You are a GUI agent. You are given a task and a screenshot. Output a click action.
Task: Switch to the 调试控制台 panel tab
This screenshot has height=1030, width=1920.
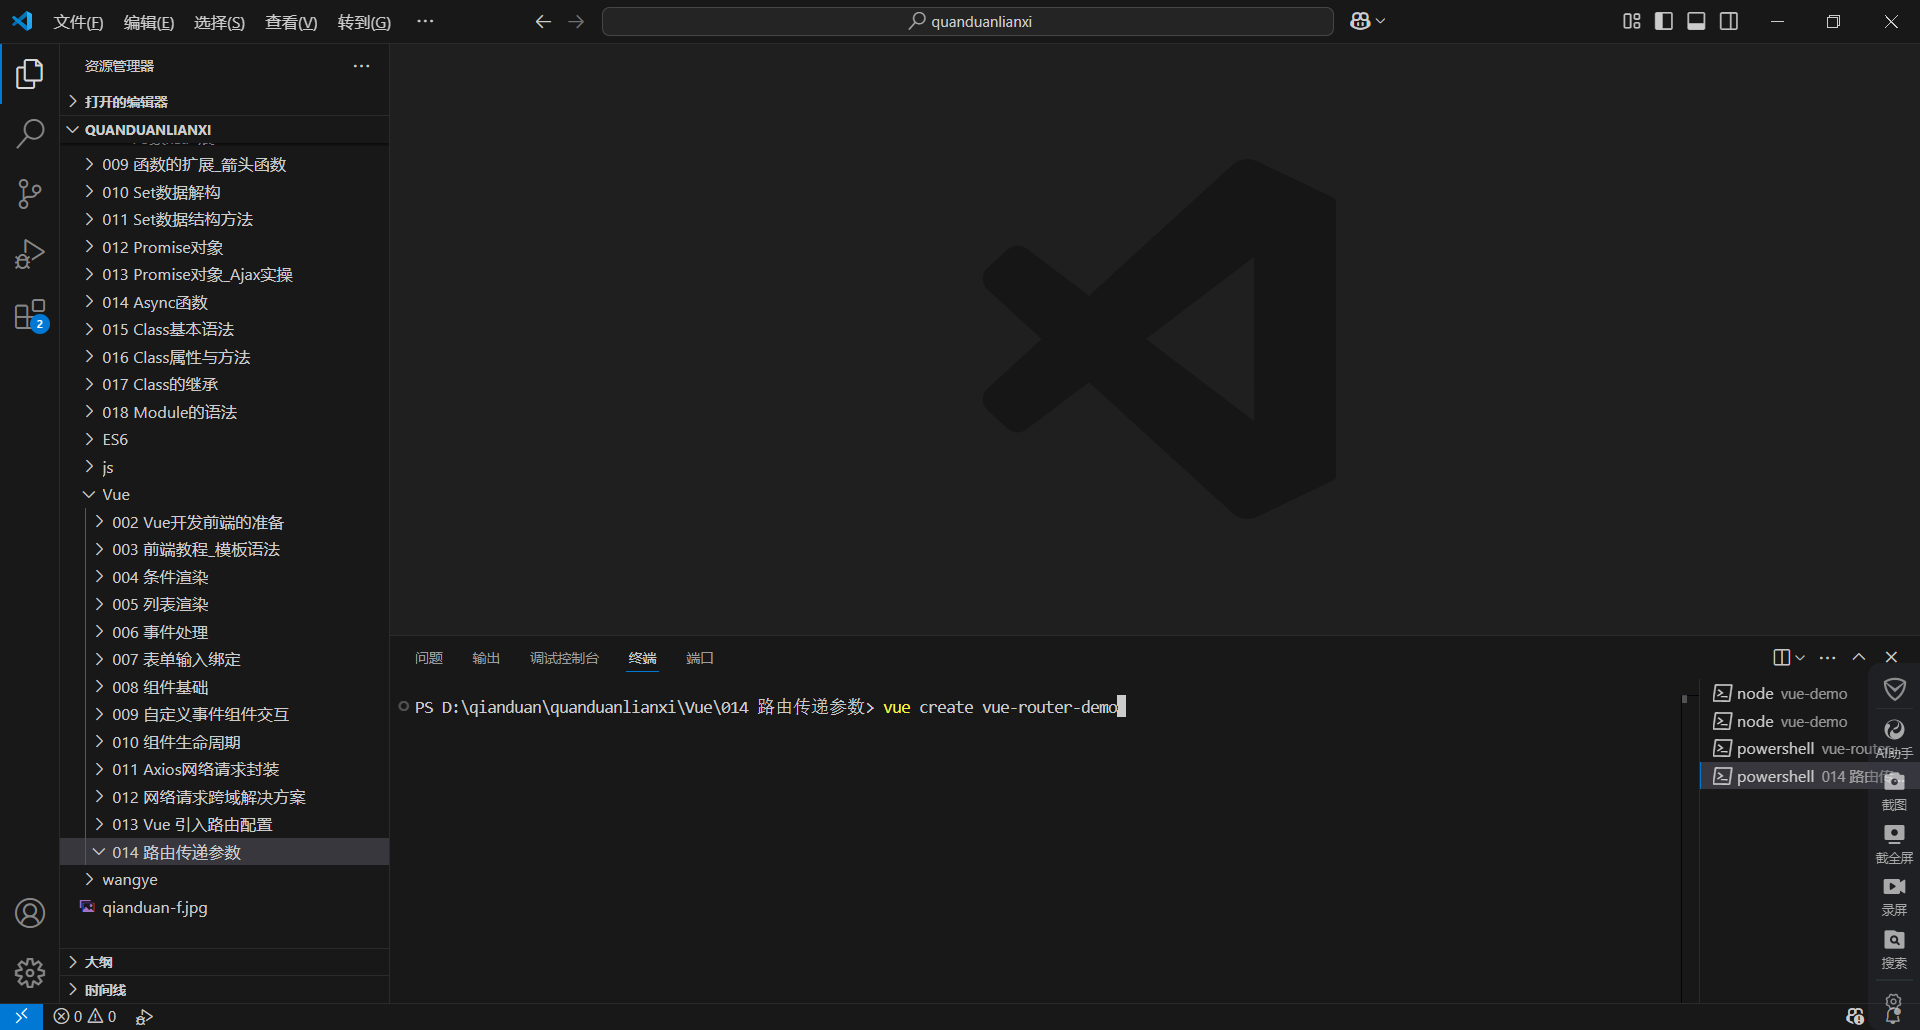(564, 658)
